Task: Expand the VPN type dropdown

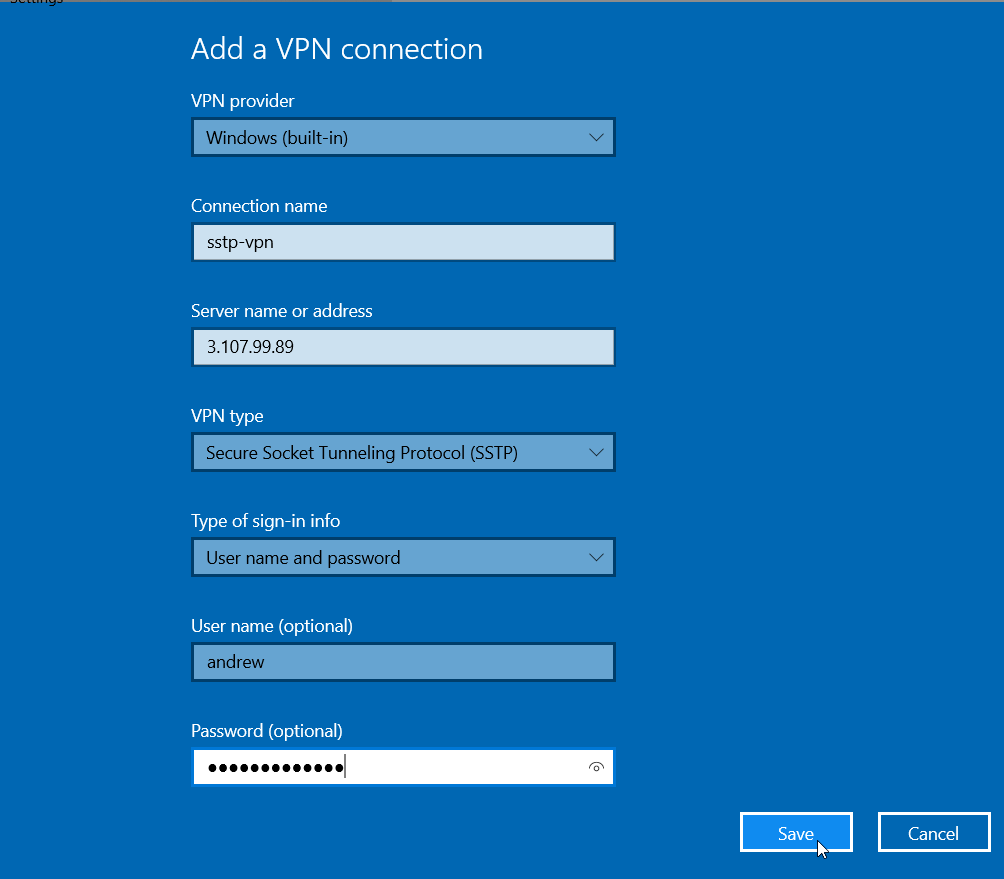Action: click(403, 452)
